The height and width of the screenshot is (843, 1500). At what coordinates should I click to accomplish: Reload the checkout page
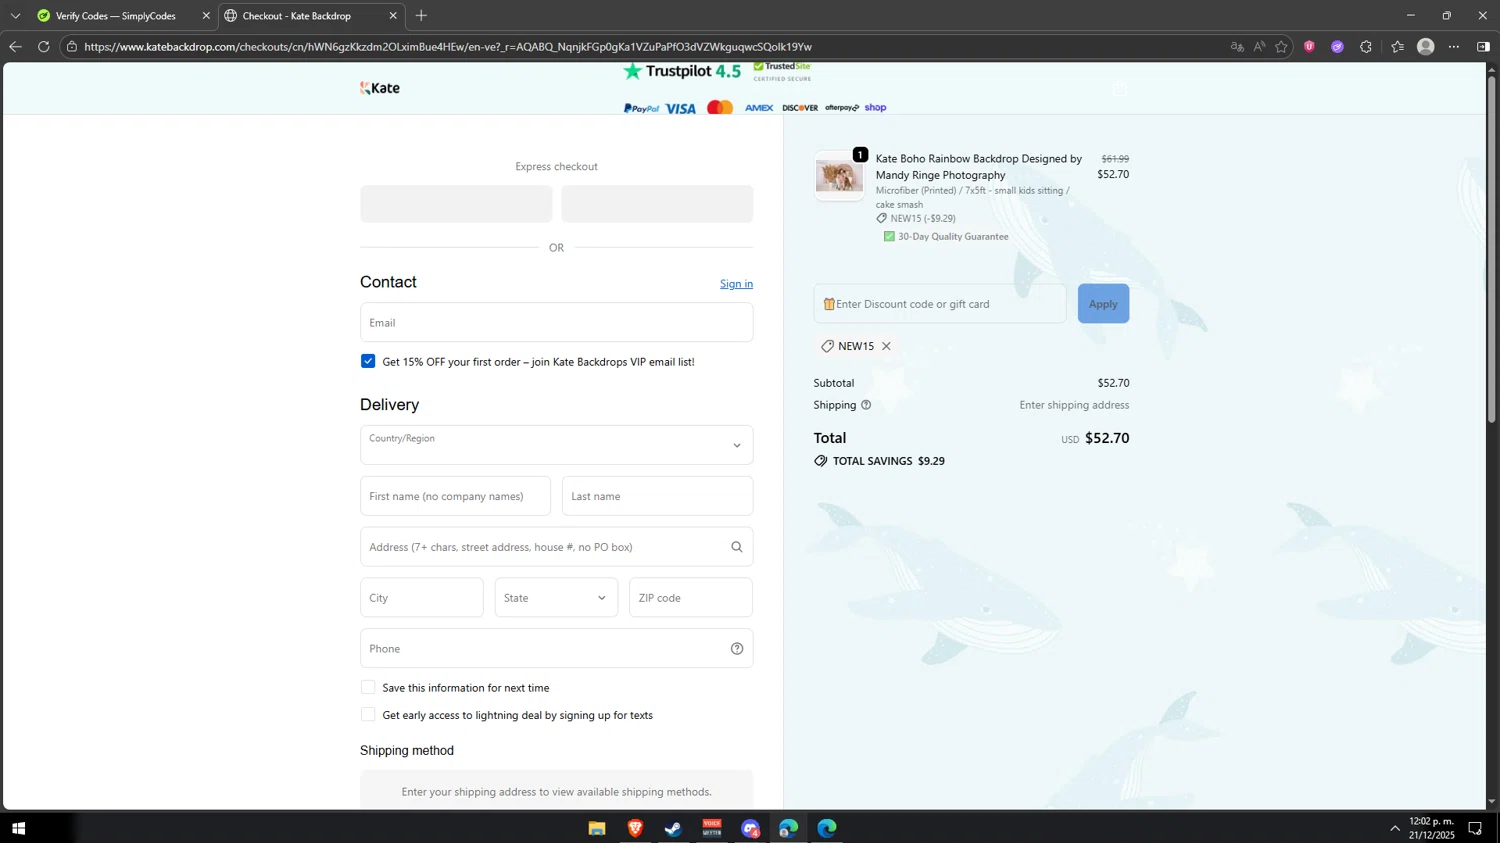click(43, 47)
